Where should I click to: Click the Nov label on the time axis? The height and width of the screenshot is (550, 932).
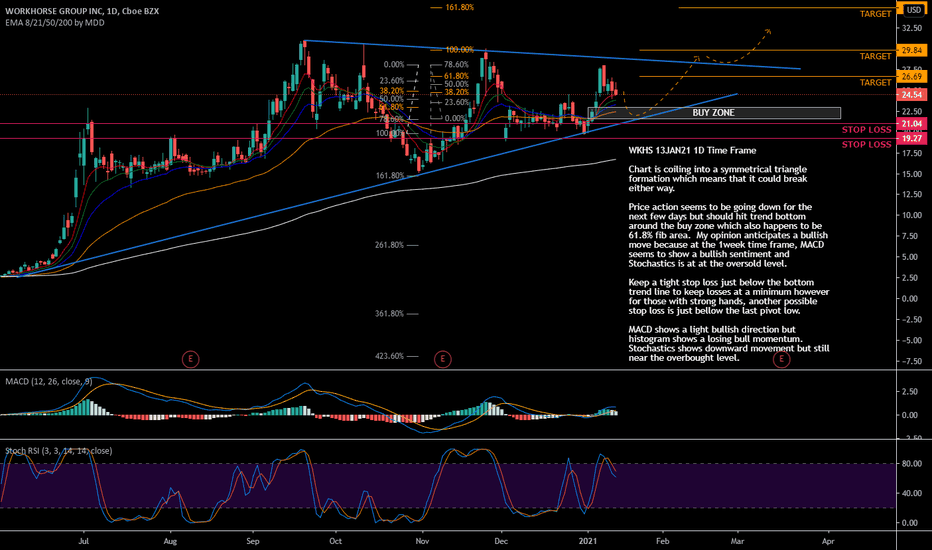pos(422,541)
